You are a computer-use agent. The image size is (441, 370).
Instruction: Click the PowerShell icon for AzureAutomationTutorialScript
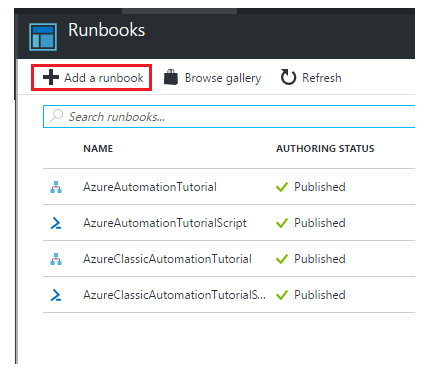coord(56,223)
